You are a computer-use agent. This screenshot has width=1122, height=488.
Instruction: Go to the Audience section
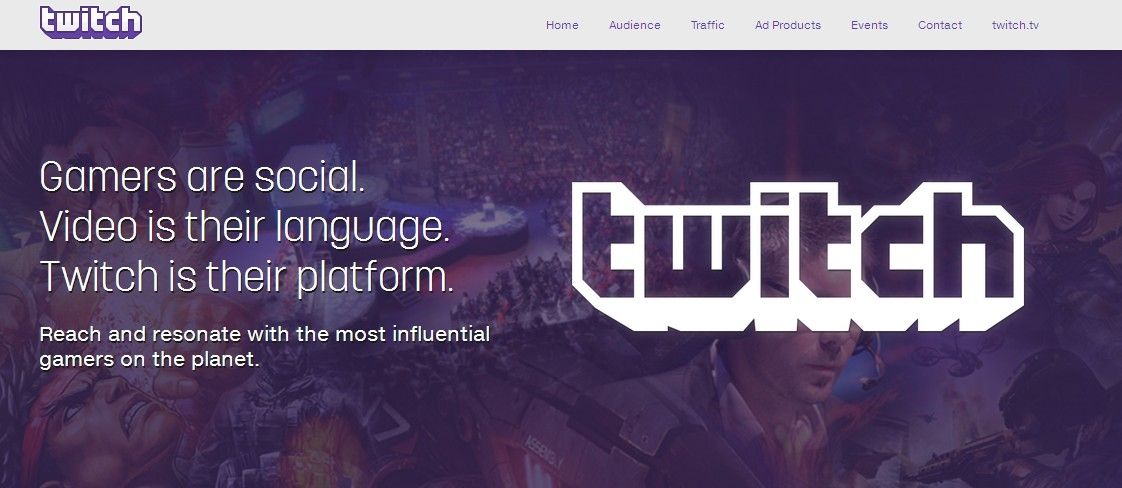[635, 25]
